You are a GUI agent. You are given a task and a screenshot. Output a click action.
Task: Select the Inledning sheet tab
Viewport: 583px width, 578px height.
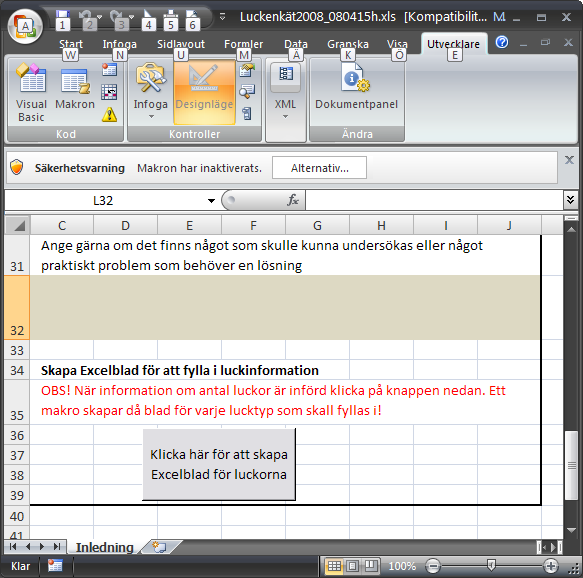(x=104, y=547)
